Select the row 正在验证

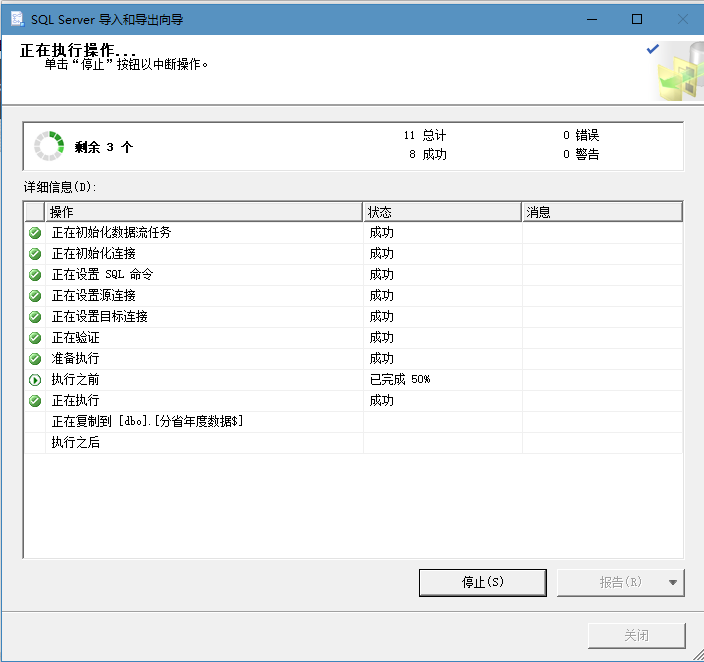(354, 337)
